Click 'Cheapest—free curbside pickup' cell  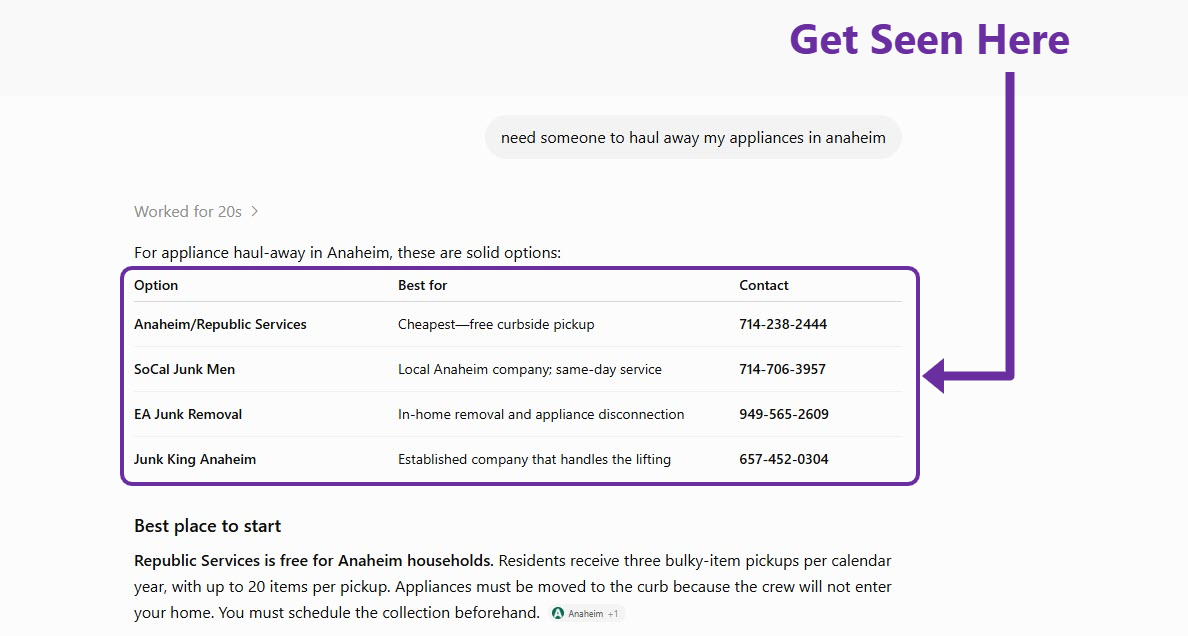tap(496, 324)
